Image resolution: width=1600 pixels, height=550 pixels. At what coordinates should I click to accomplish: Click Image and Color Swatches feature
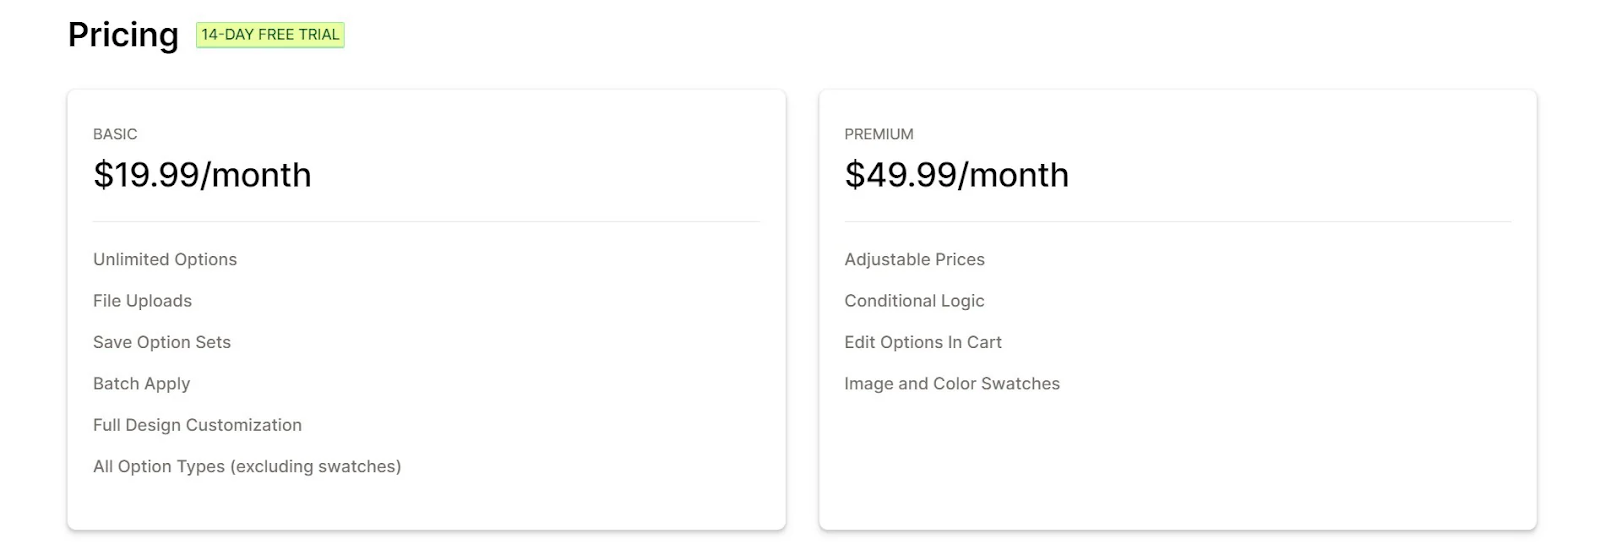[x=952, y=384]
